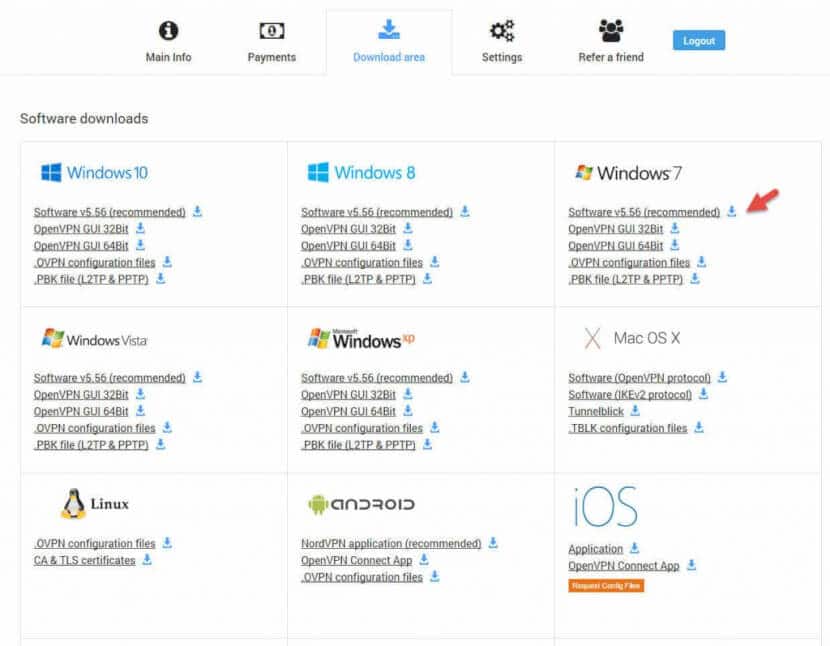830x646 pixels.
Task: Select the Download area tab
Action: (x=389, y=42)
